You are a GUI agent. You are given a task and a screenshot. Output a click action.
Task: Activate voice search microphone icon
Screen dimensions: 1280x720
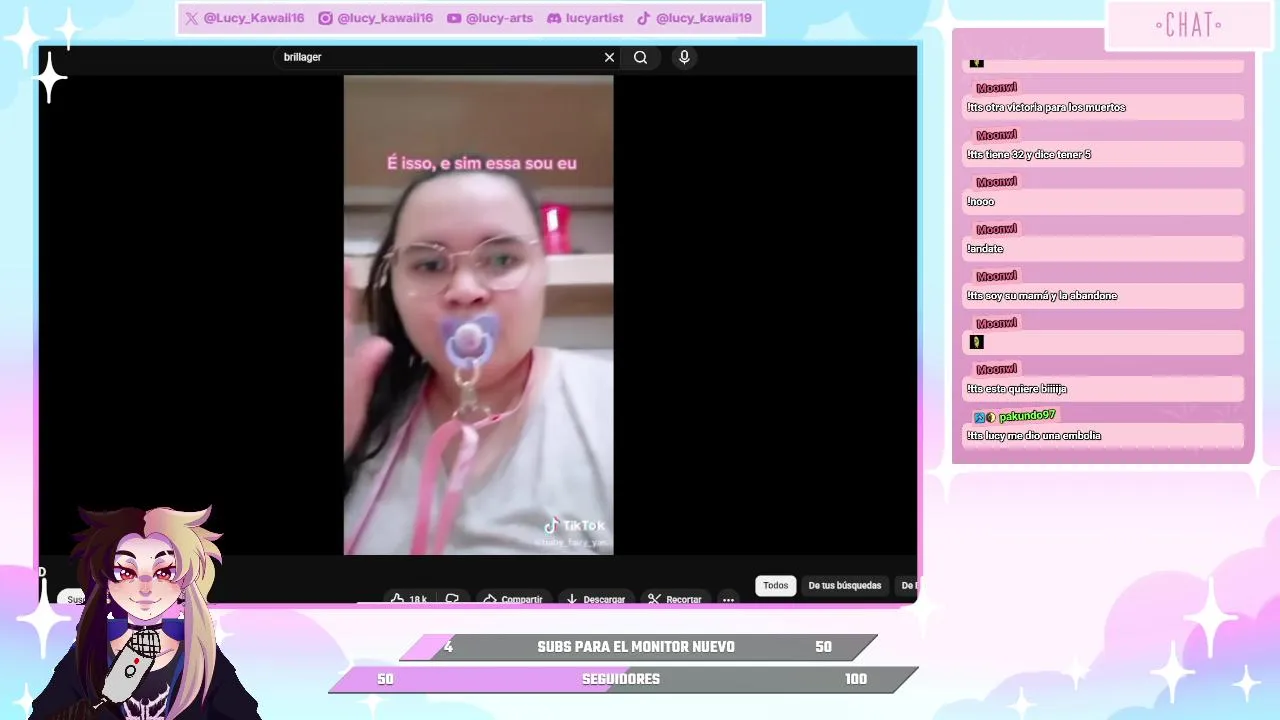pos(684,57)
